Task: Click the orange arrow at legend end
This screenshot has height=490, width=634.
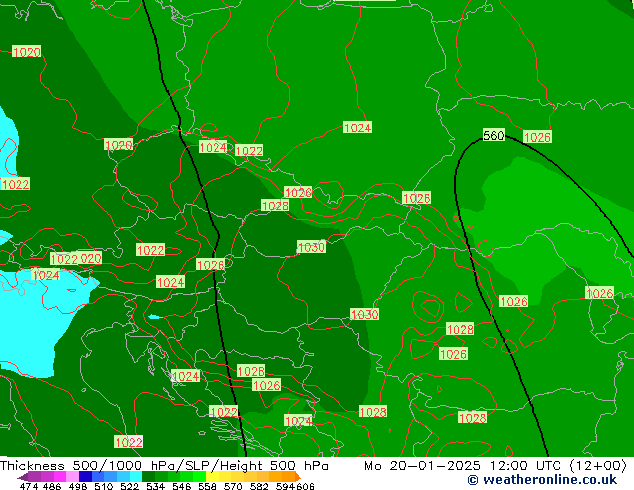Action: [298, 477]
